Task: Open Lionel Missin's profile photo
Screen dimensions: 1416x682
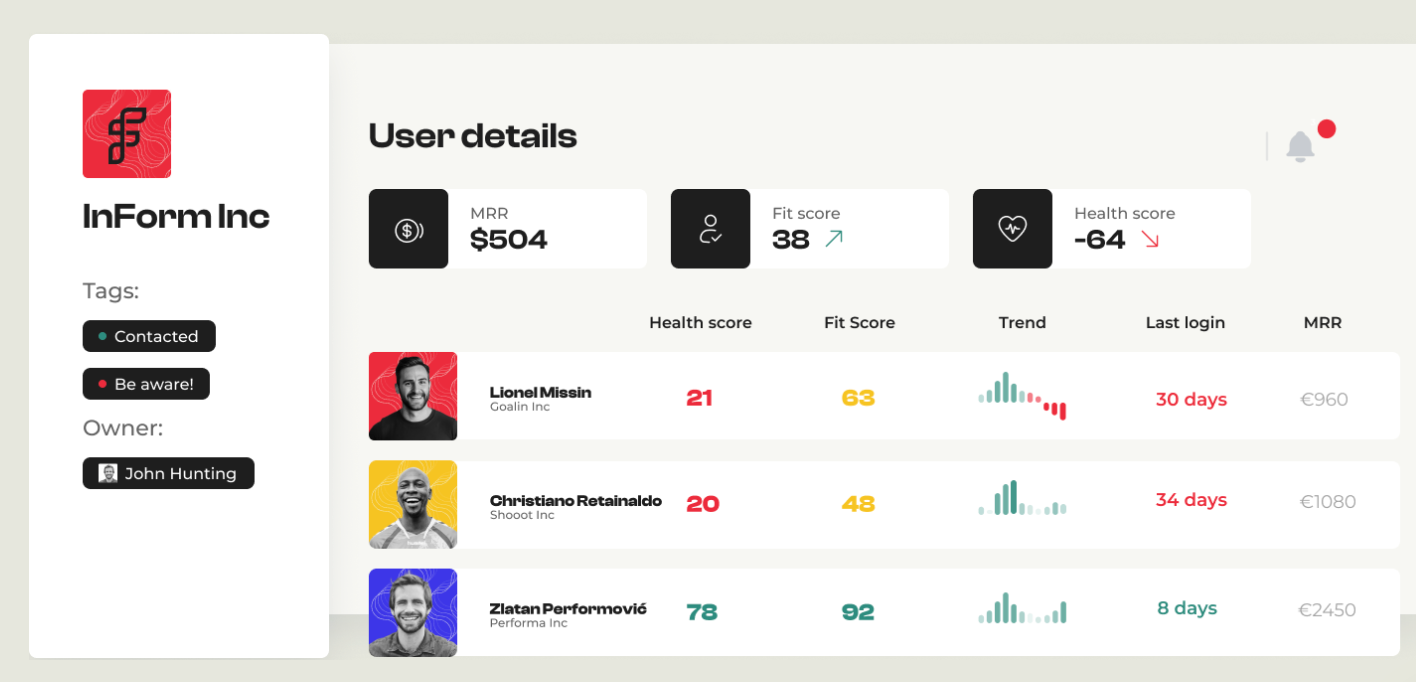Action: click(x=413, y=396)
